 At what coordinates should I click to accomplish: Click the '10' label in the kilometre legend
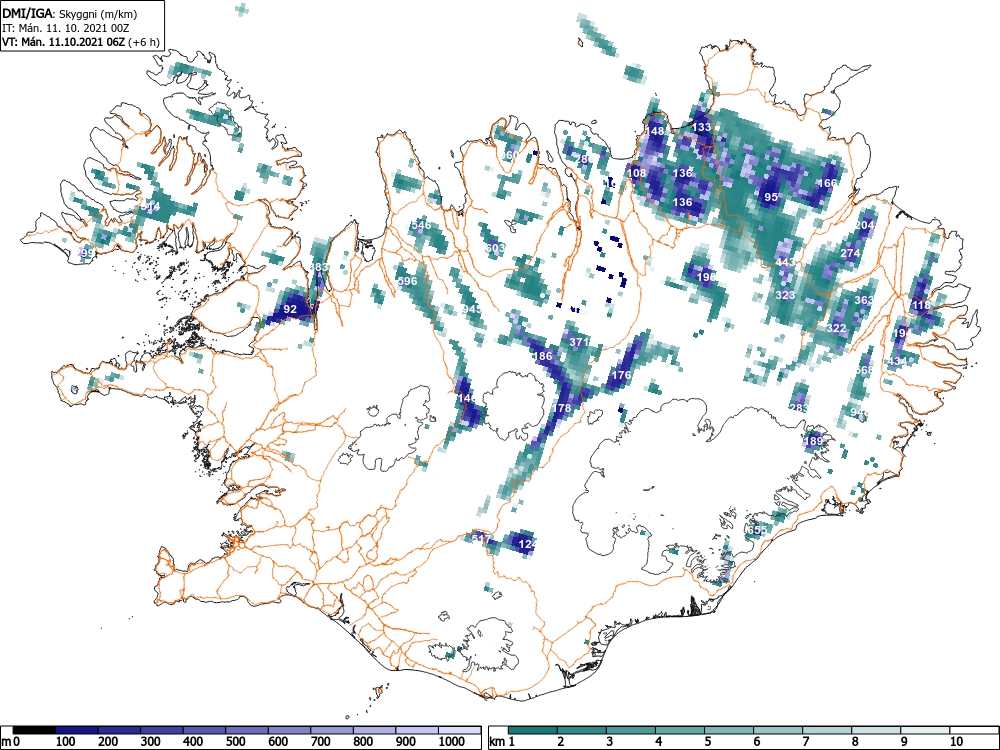coord(956,742)
